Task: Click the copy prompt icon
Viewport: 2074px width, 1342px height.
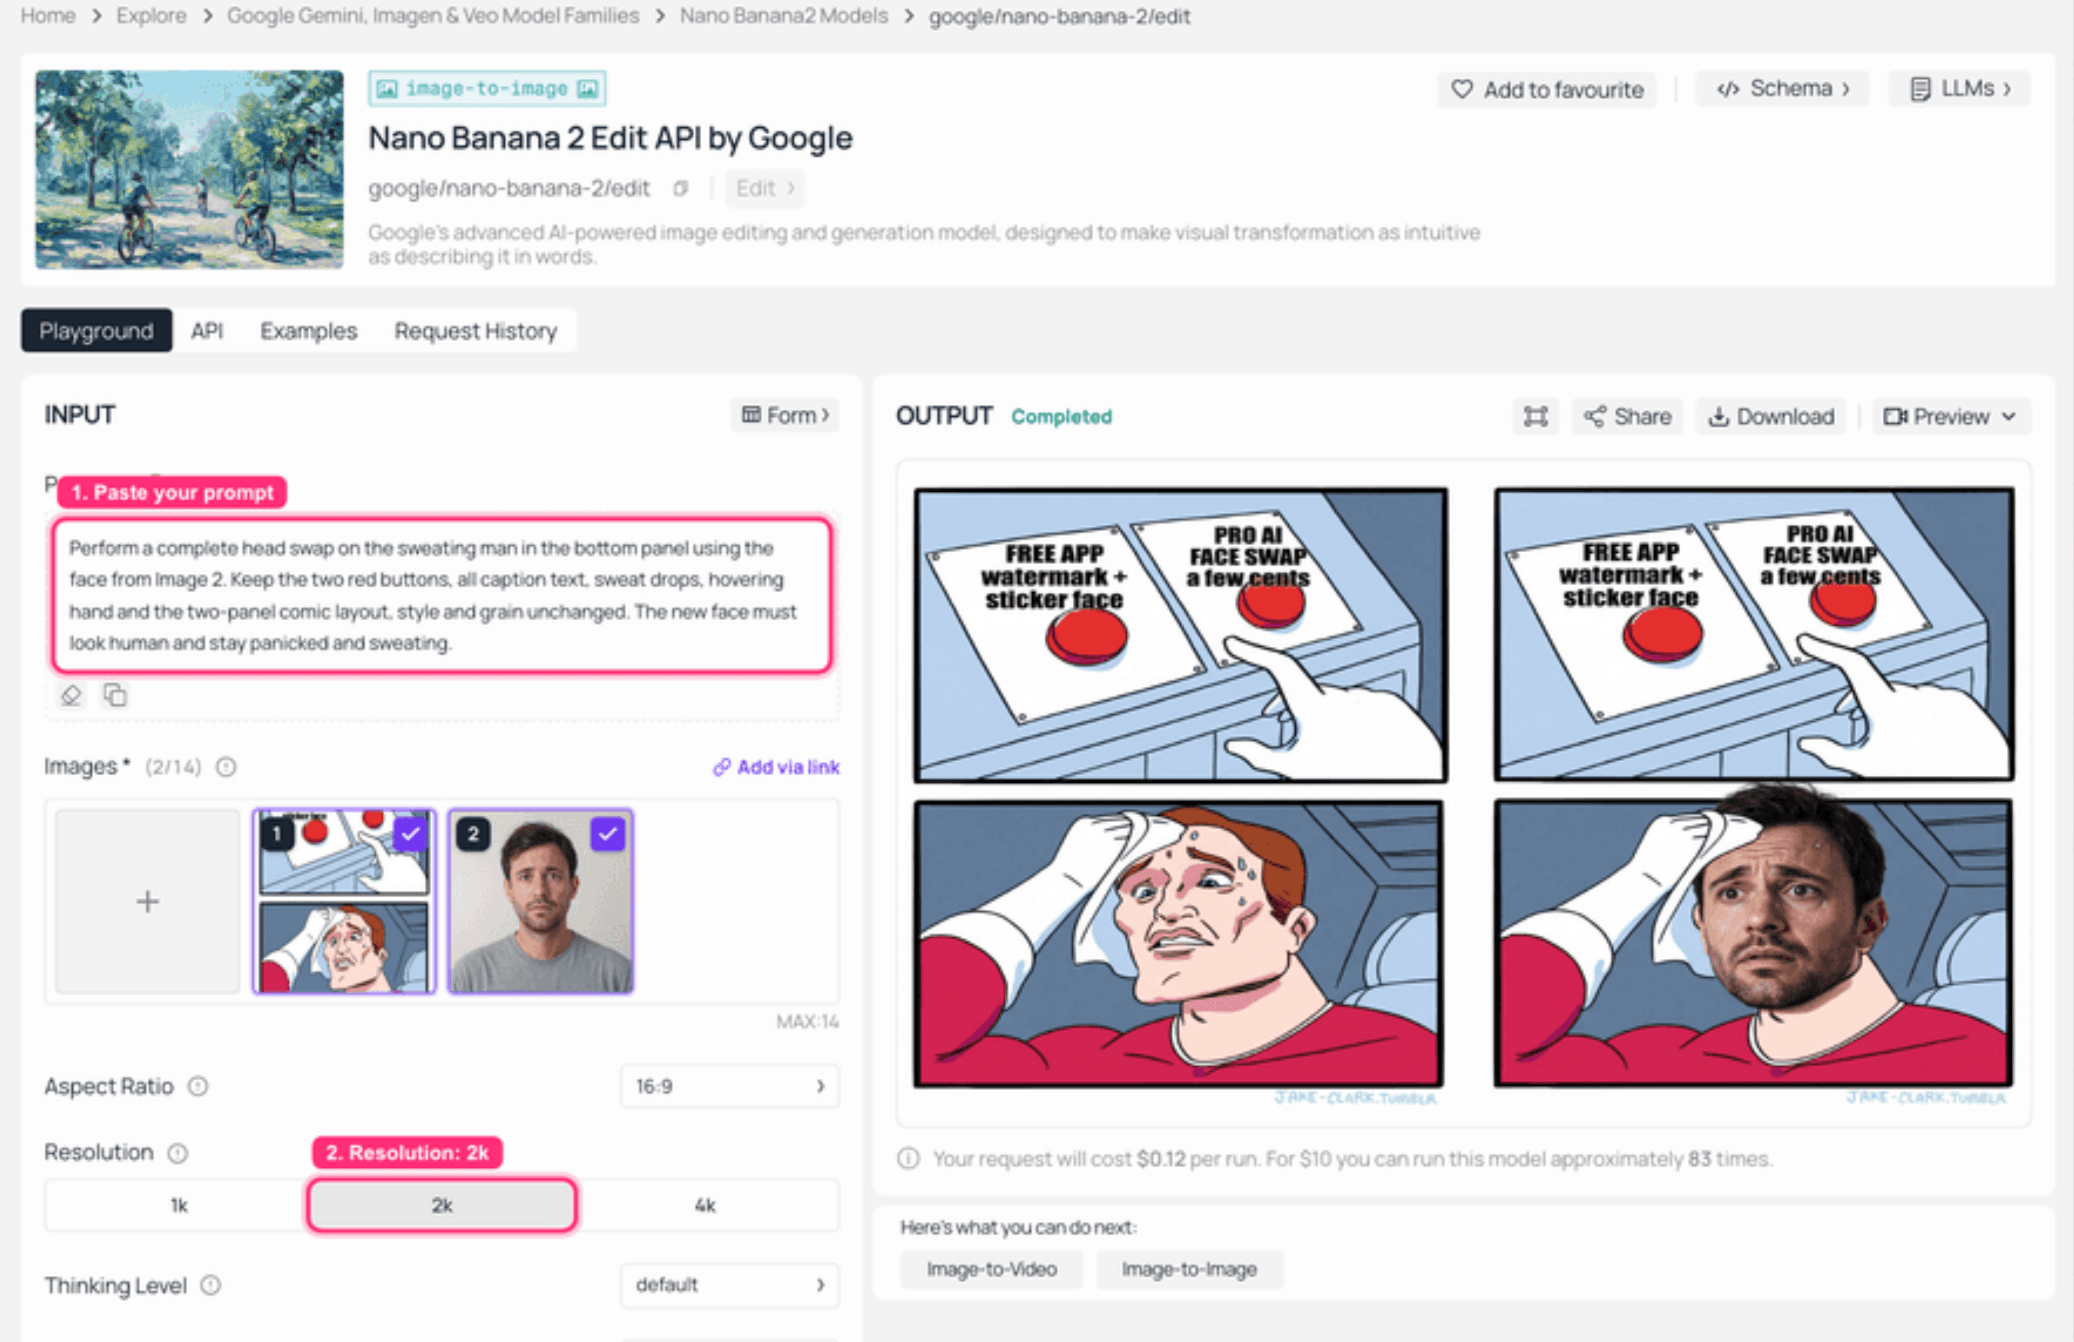Action: click(x=115, y=695)
